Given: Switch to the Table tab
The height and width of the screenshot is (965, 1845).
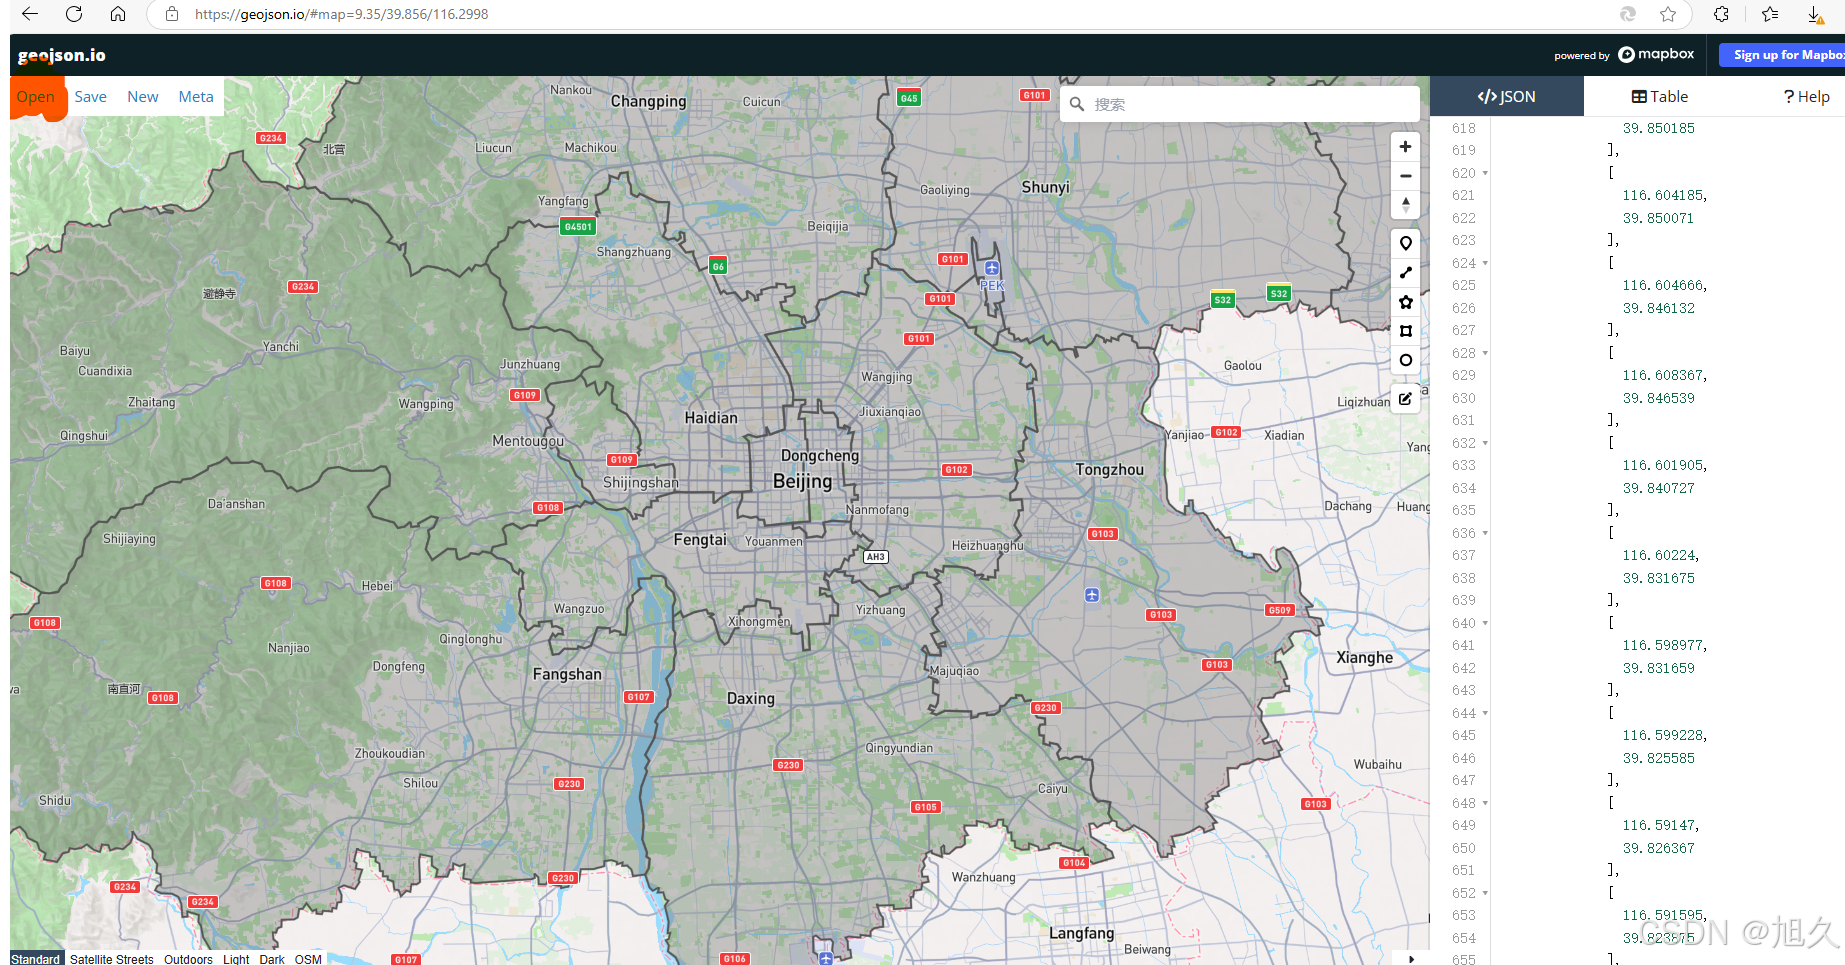Looking at the screenshot, I should [x=1660, y=97].
